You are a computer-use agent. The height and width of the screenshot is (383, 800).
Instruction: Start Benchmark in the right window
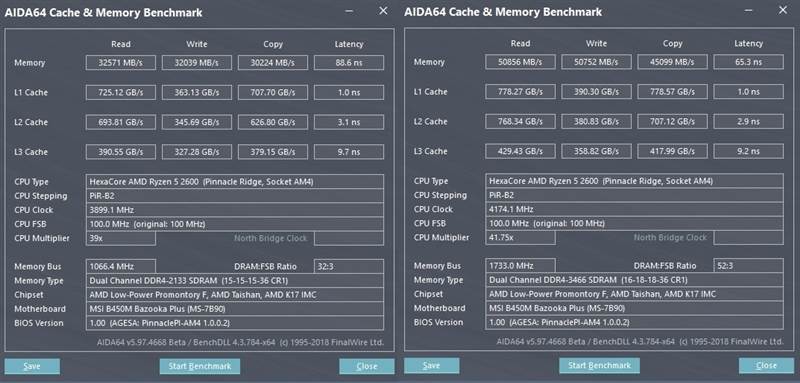(x=599, y=366)
